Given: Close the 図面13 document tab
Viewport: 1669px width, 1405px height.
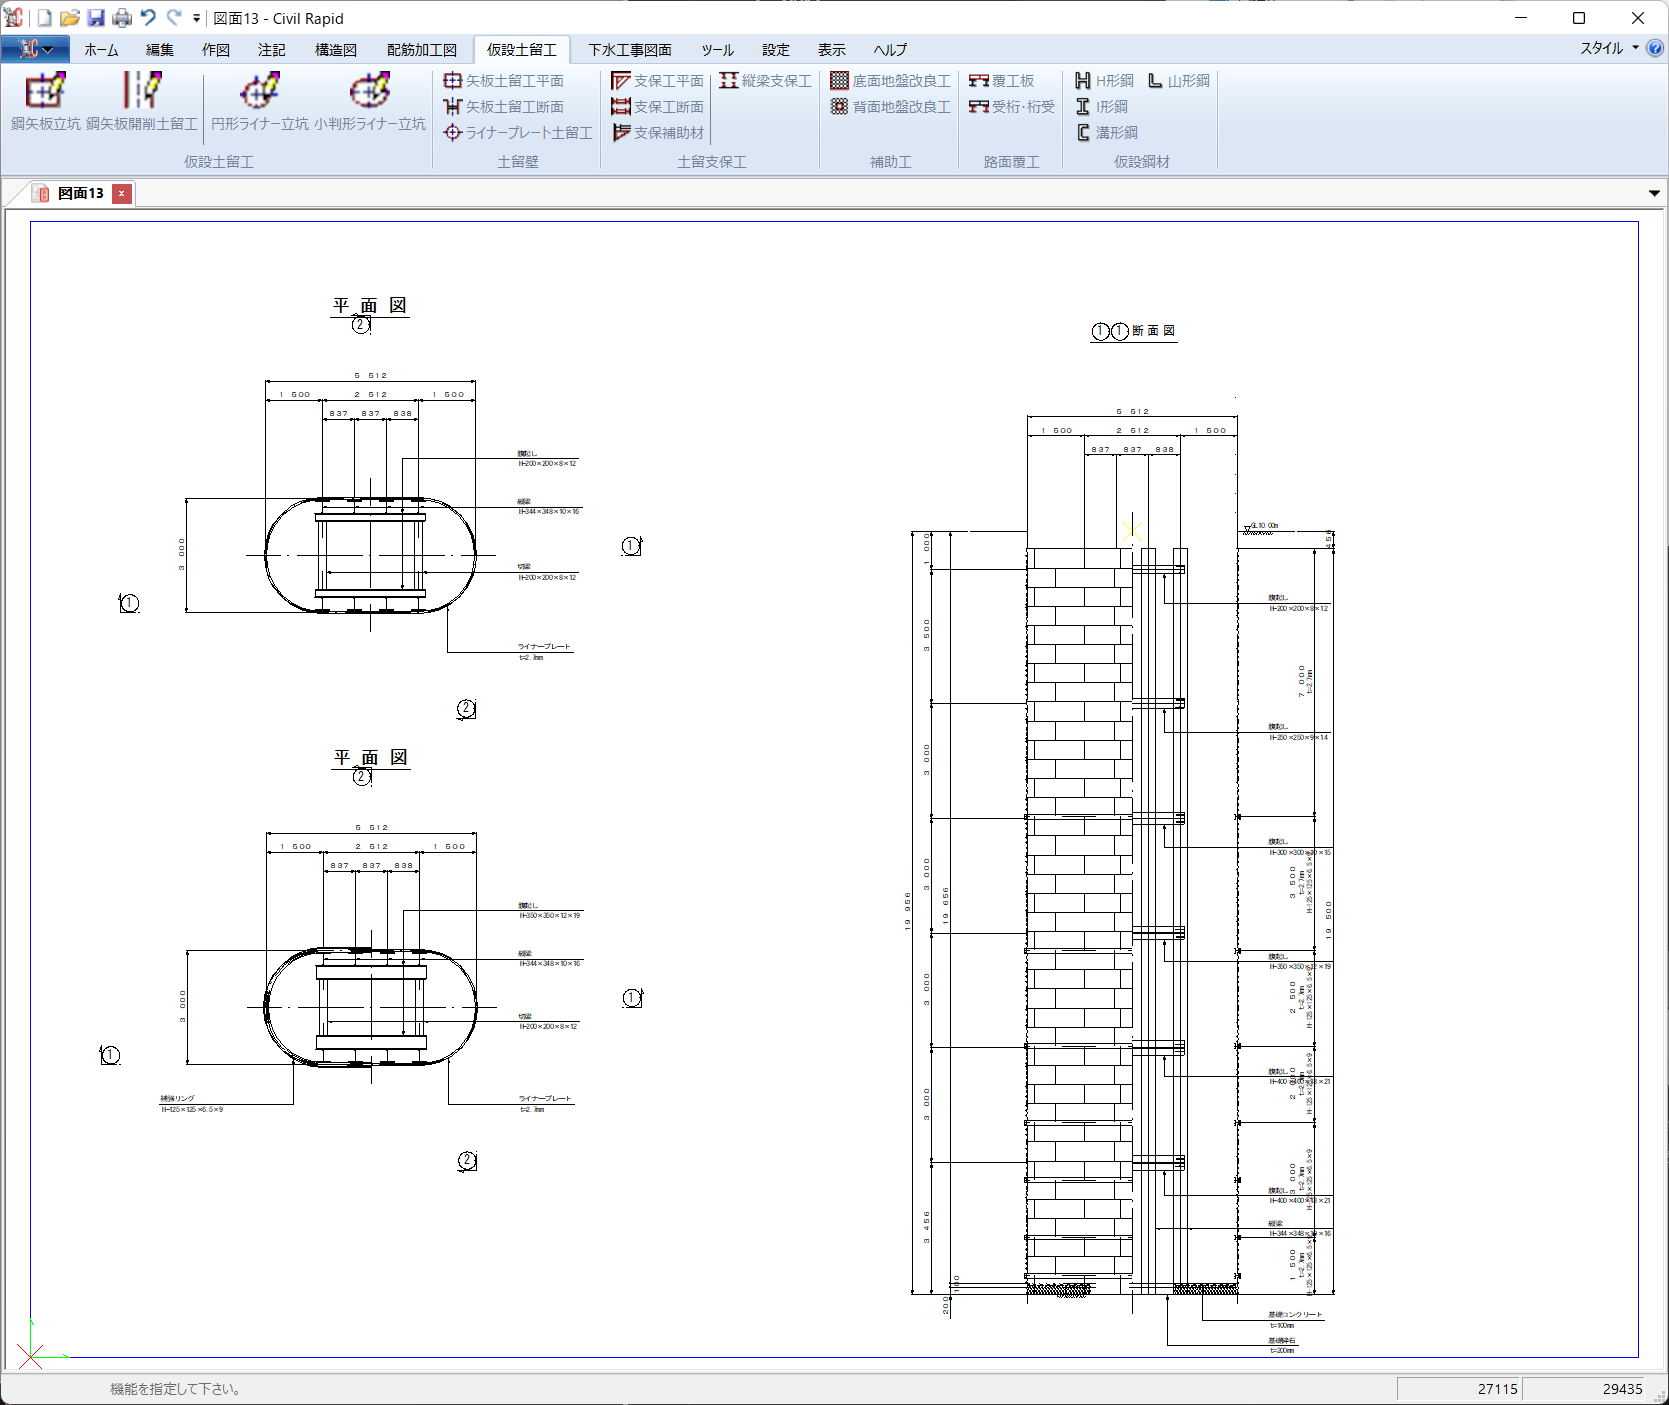Looking at the screenshot, I should point(122,194).
